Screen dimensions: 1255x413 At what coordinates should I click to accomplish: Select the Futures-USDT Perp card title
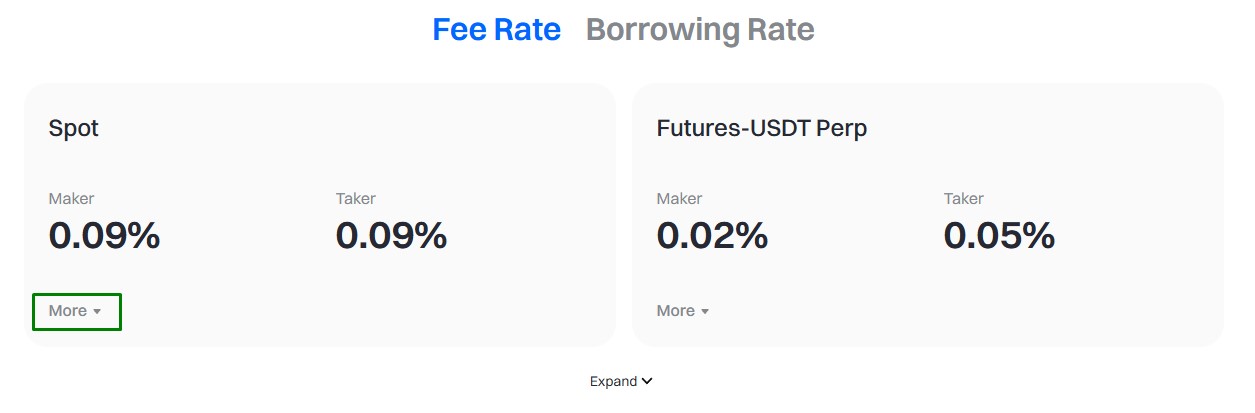[x=761, y=129]
